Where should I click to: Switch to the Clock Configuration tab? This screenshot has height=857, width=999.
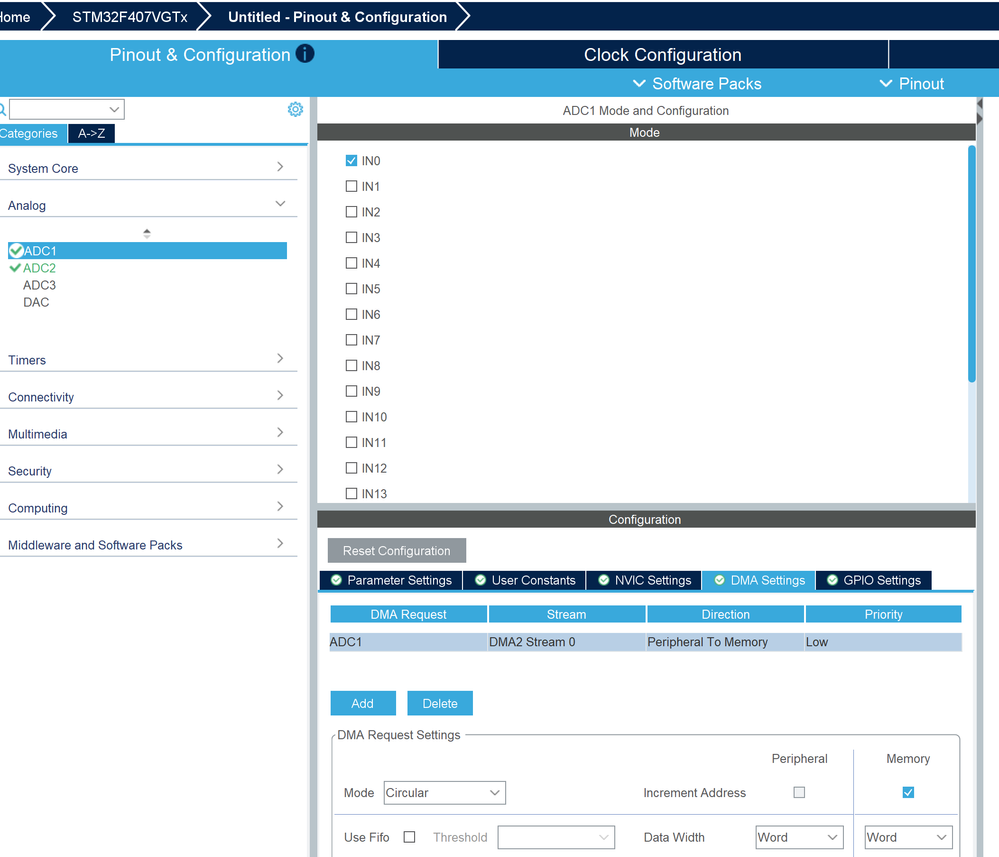point(663,55)
